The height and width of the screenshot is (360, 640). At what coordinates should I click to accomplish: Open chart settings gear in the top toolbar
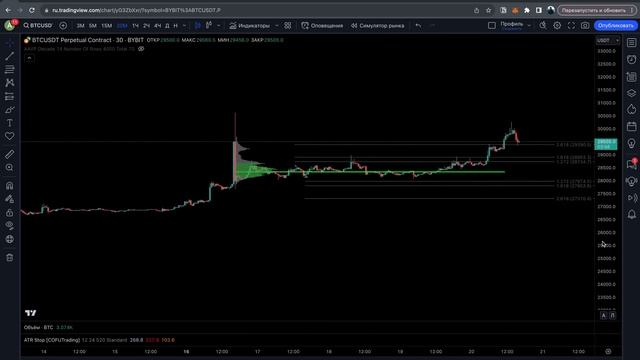point(557,25)
